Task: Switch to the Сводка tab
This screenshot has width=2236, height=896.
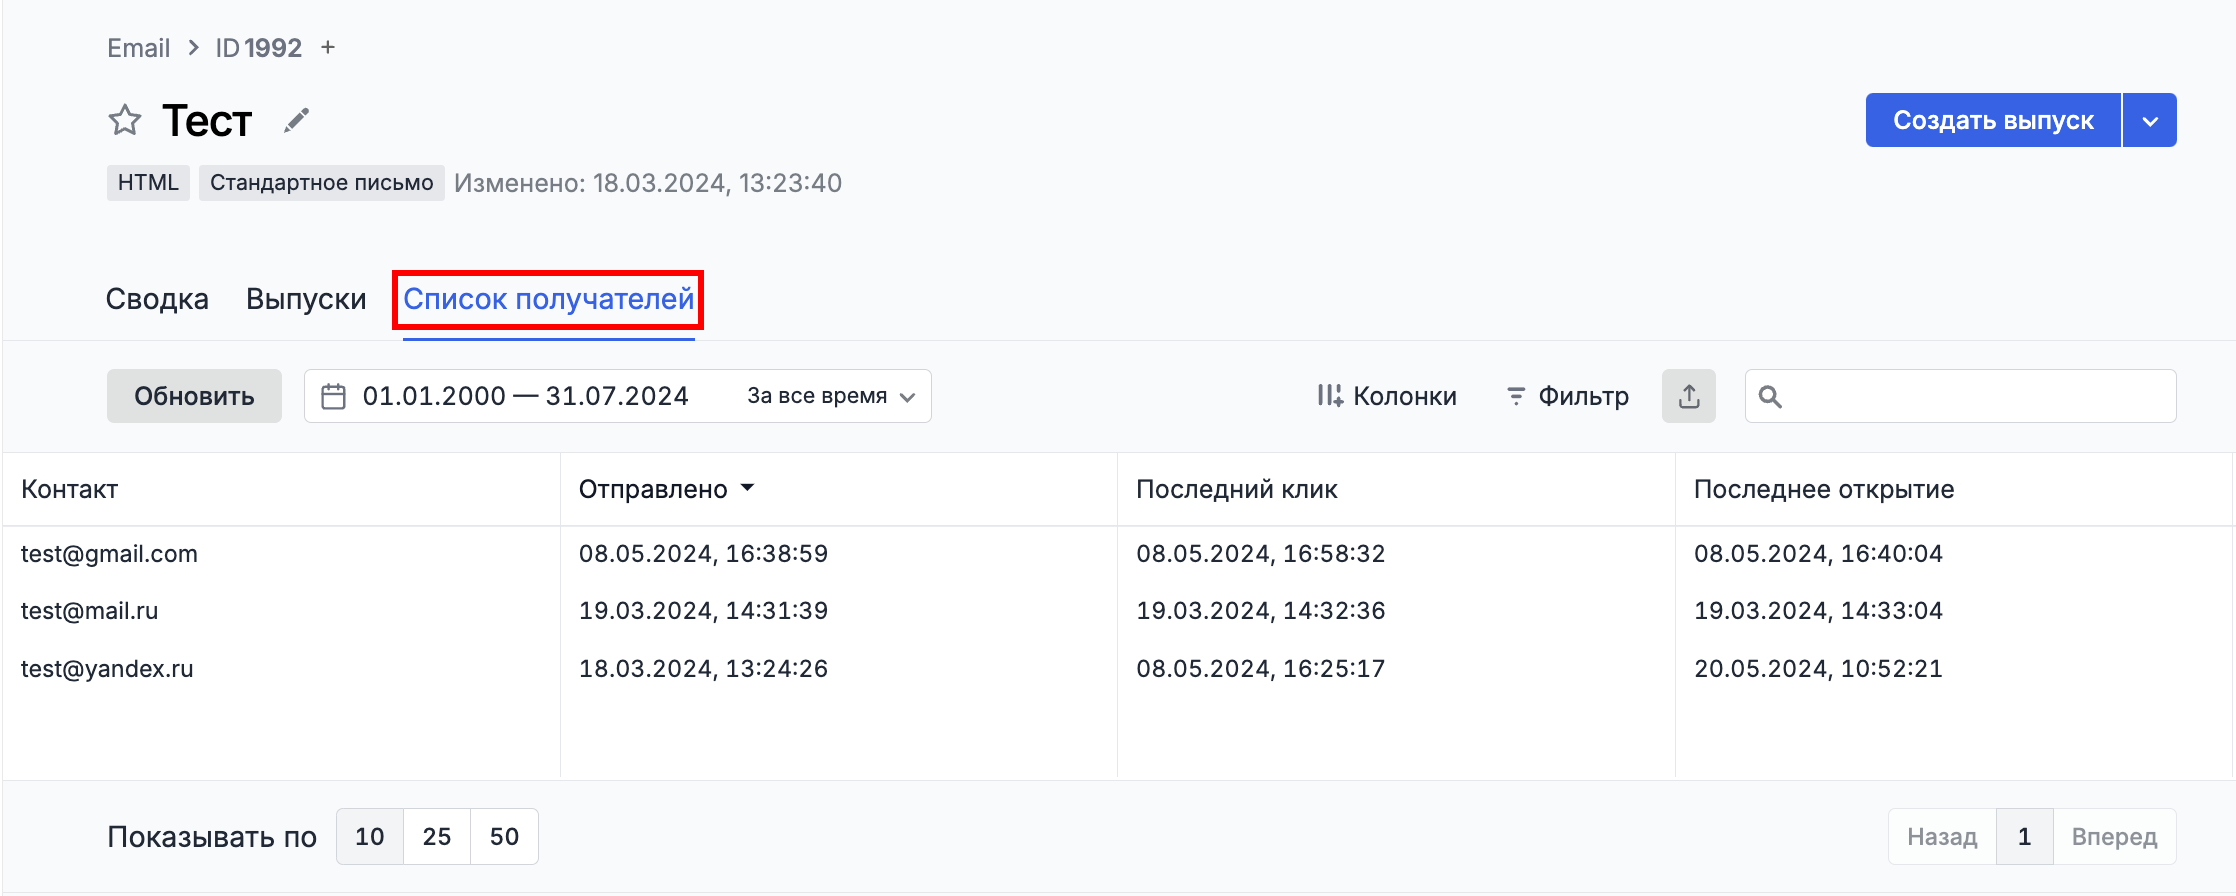Action: (x=157, y=299)
